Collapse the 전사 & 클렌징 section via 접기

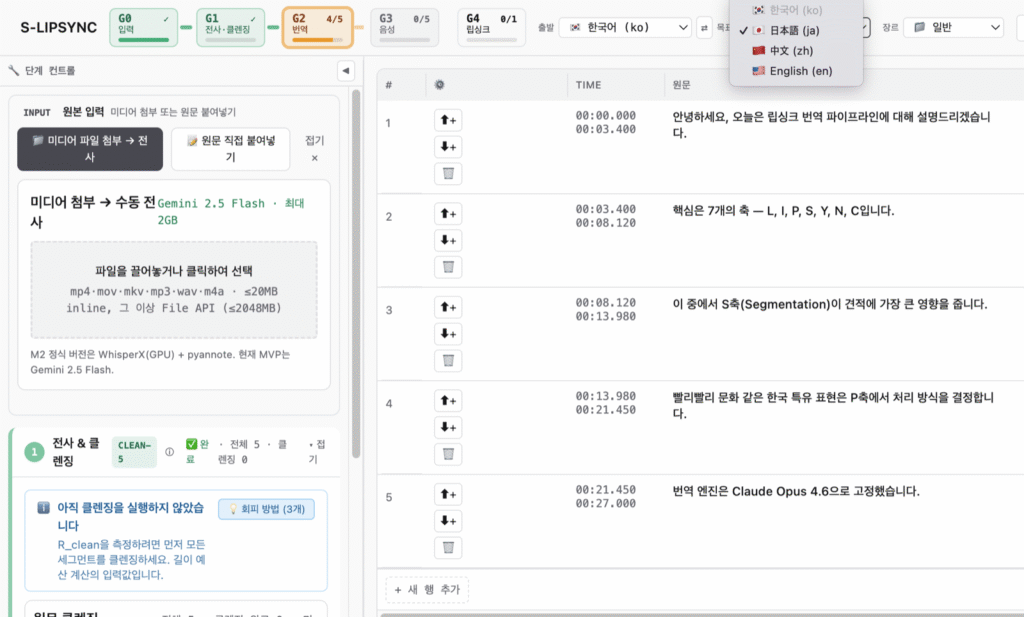[x=316, y=452]
